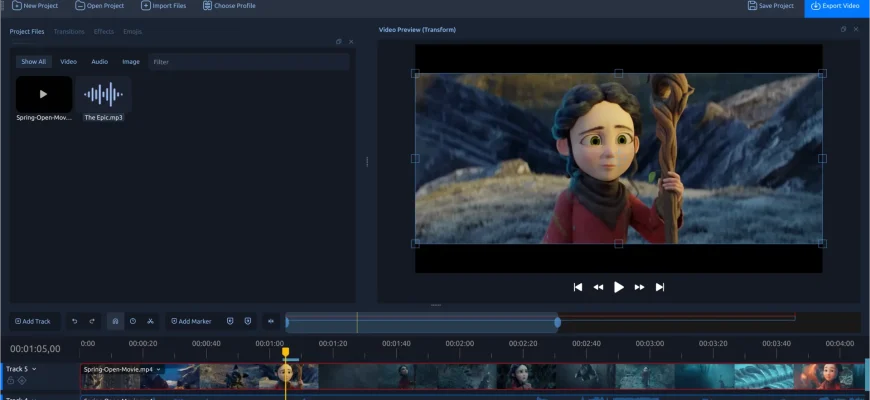The height and width of the screenshot is (400, 870).
Task: Open an existing project via Open Project
Action: [100, 6]
